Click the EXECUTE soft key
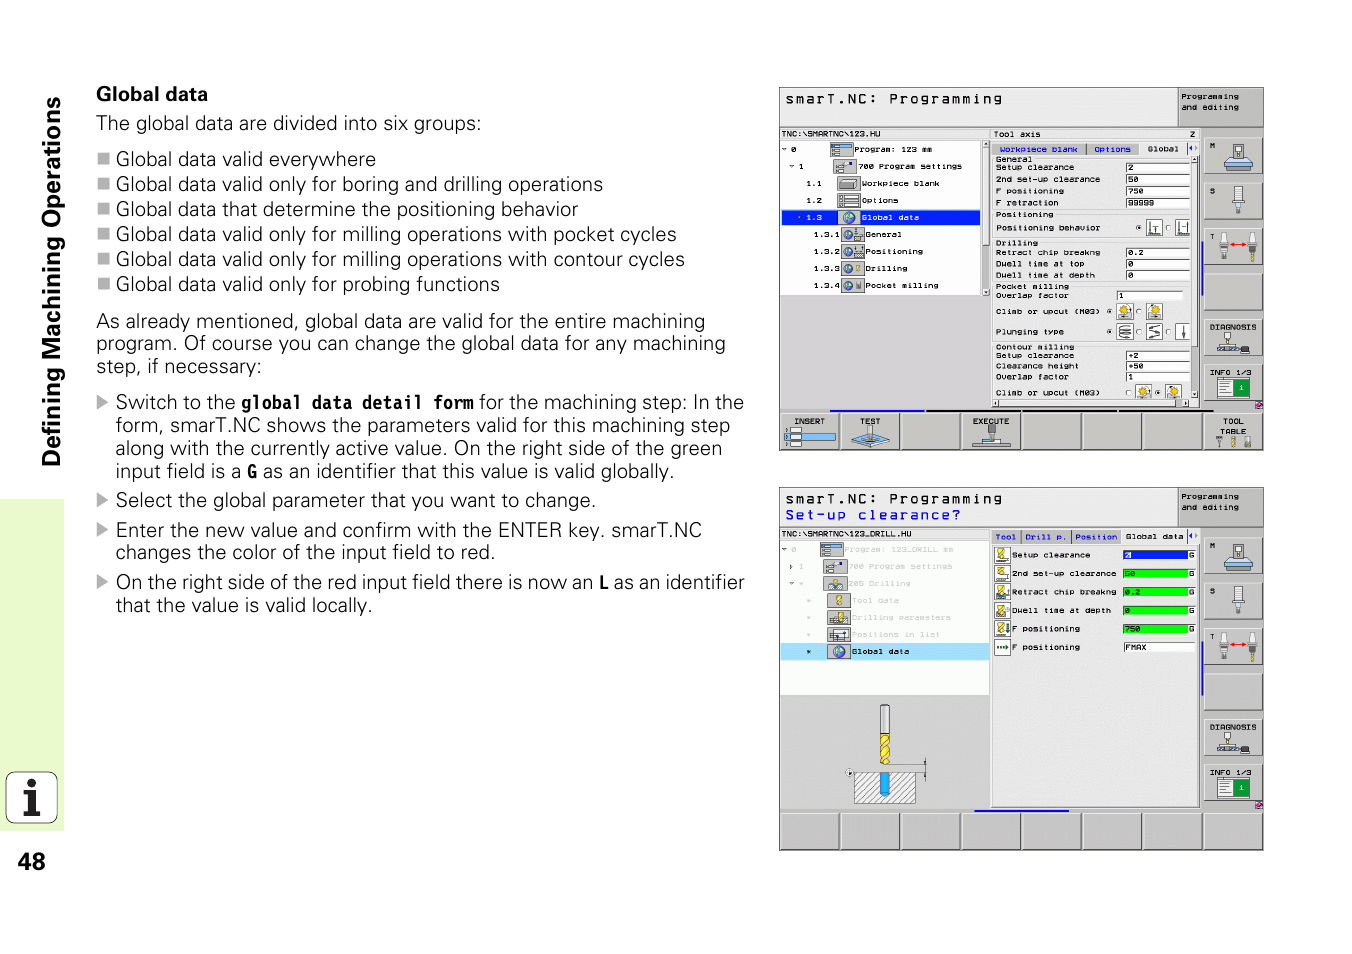1352x954 pixels. coord(991,431)
